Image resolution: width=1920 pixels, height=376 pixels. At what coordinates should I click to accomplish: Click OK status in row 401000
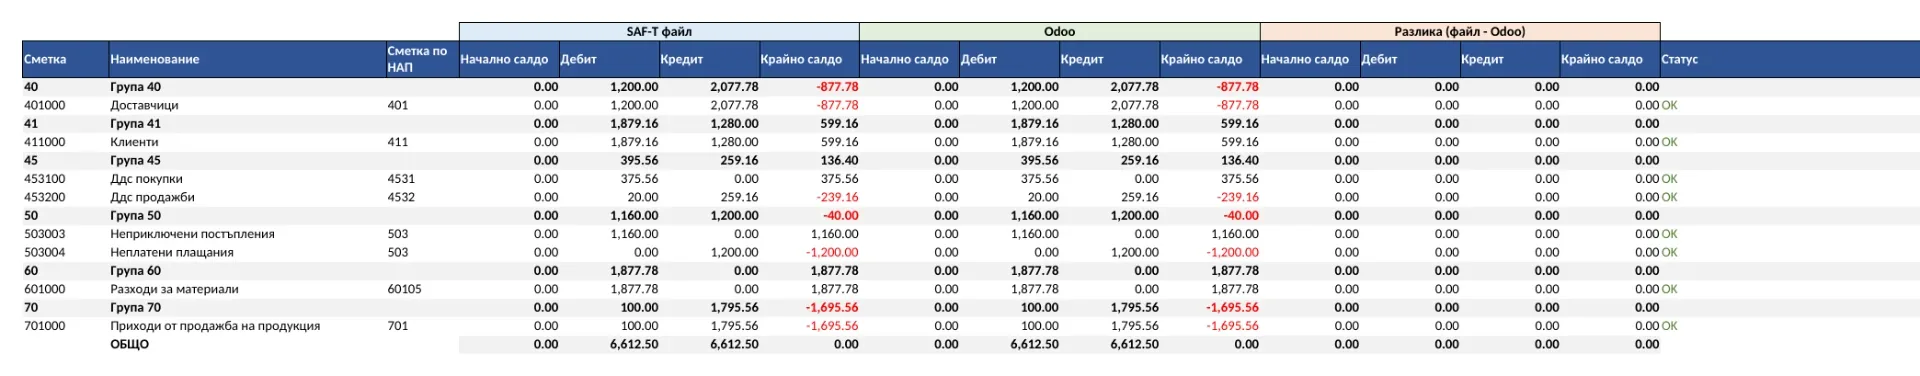1670,105
